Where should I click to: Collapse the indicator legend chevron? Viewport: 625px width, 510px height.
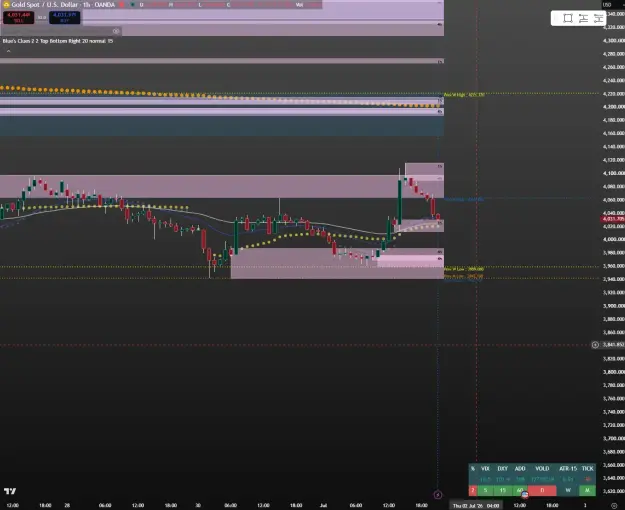(8, 51)
